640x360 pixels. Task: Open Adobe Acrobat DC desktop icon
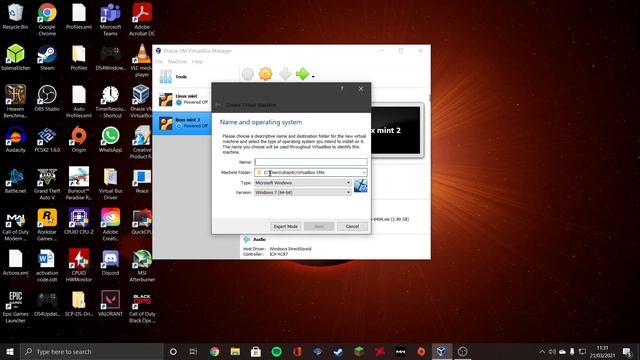142,20
